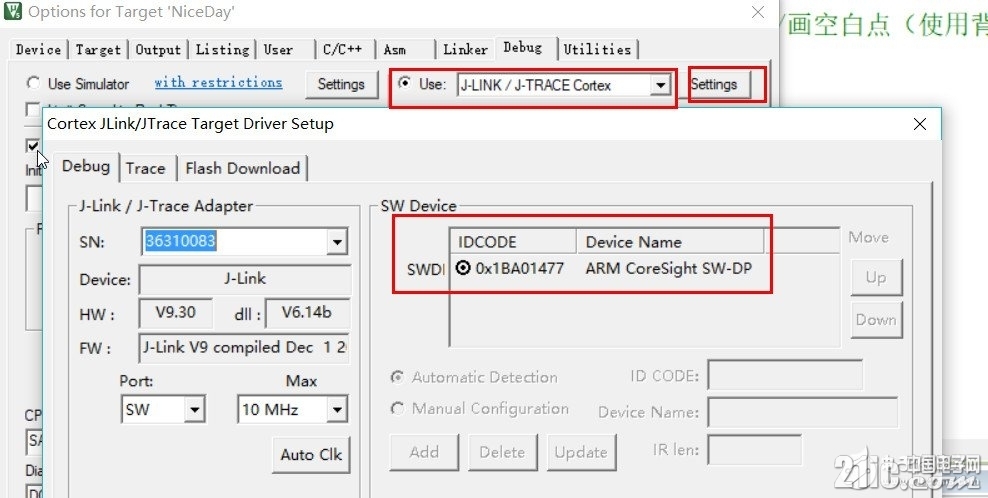Close the Cortex JLink/JTrace Driver Setup dialog
The image size is (988, 498).
920,124
